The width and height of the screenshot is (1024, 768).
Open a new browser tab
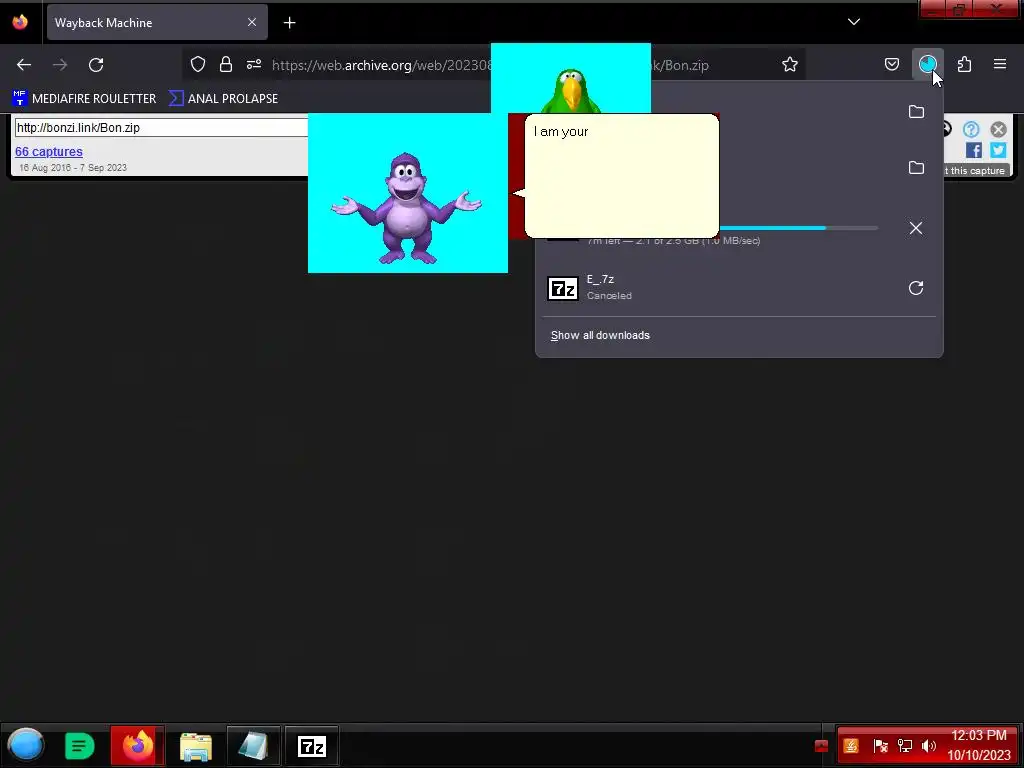point(289,23)
